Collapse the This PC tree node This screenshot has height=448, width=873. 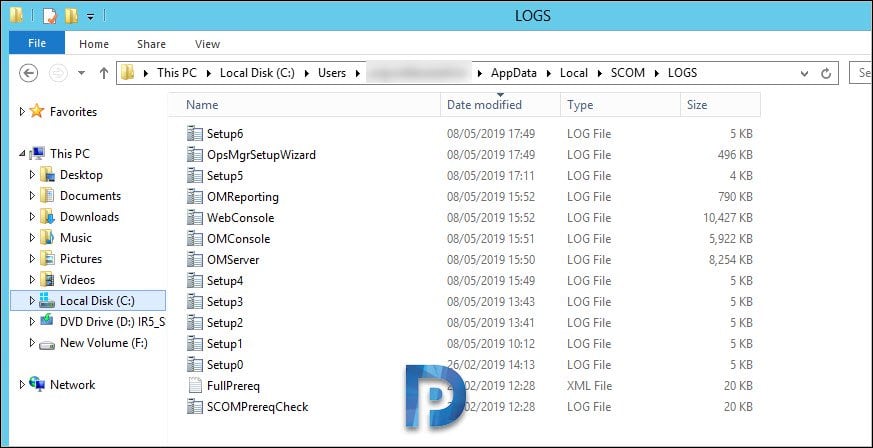coord(22,154)
